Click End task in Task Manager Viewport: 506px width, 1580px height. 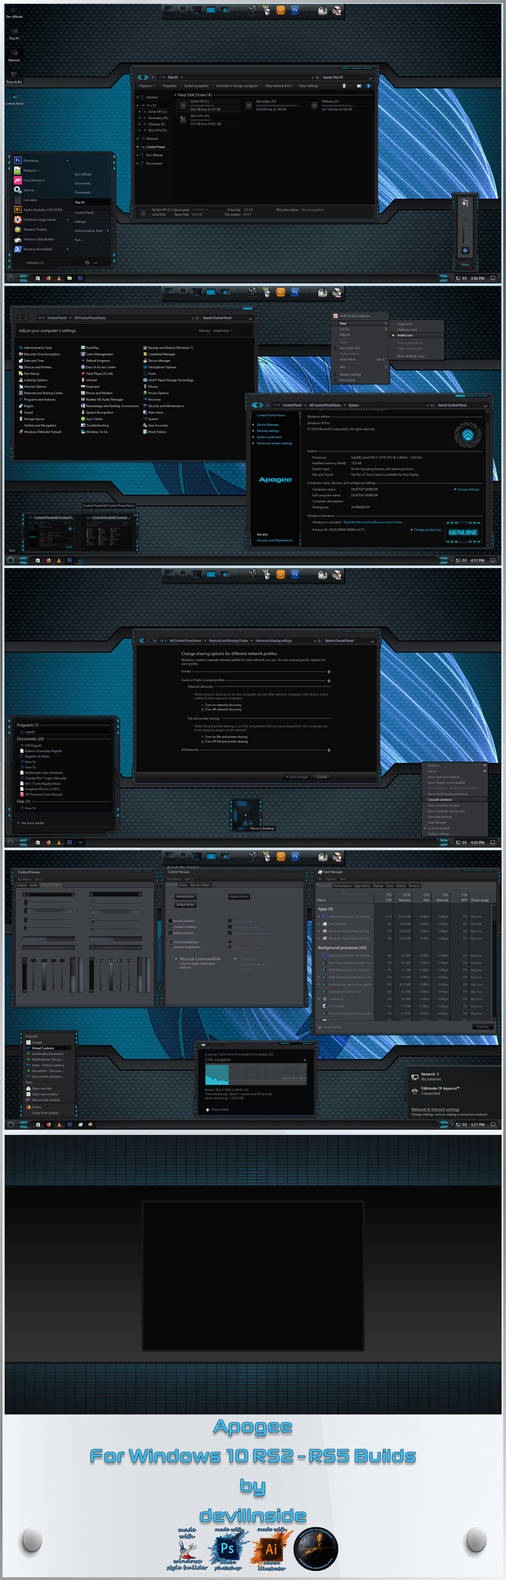(x=483, y=1026)
